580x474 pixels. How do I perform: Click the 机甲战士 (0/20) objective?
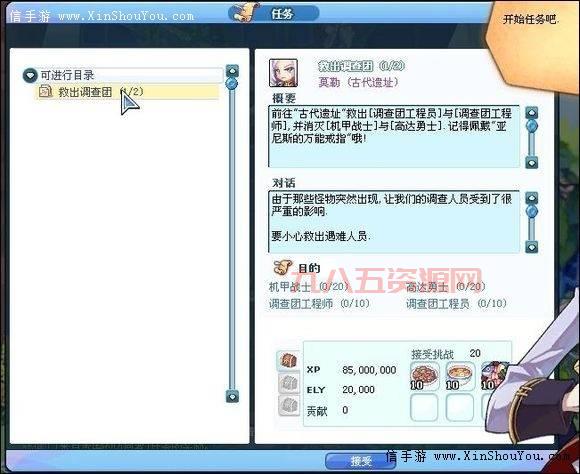[x=309, y=286]
